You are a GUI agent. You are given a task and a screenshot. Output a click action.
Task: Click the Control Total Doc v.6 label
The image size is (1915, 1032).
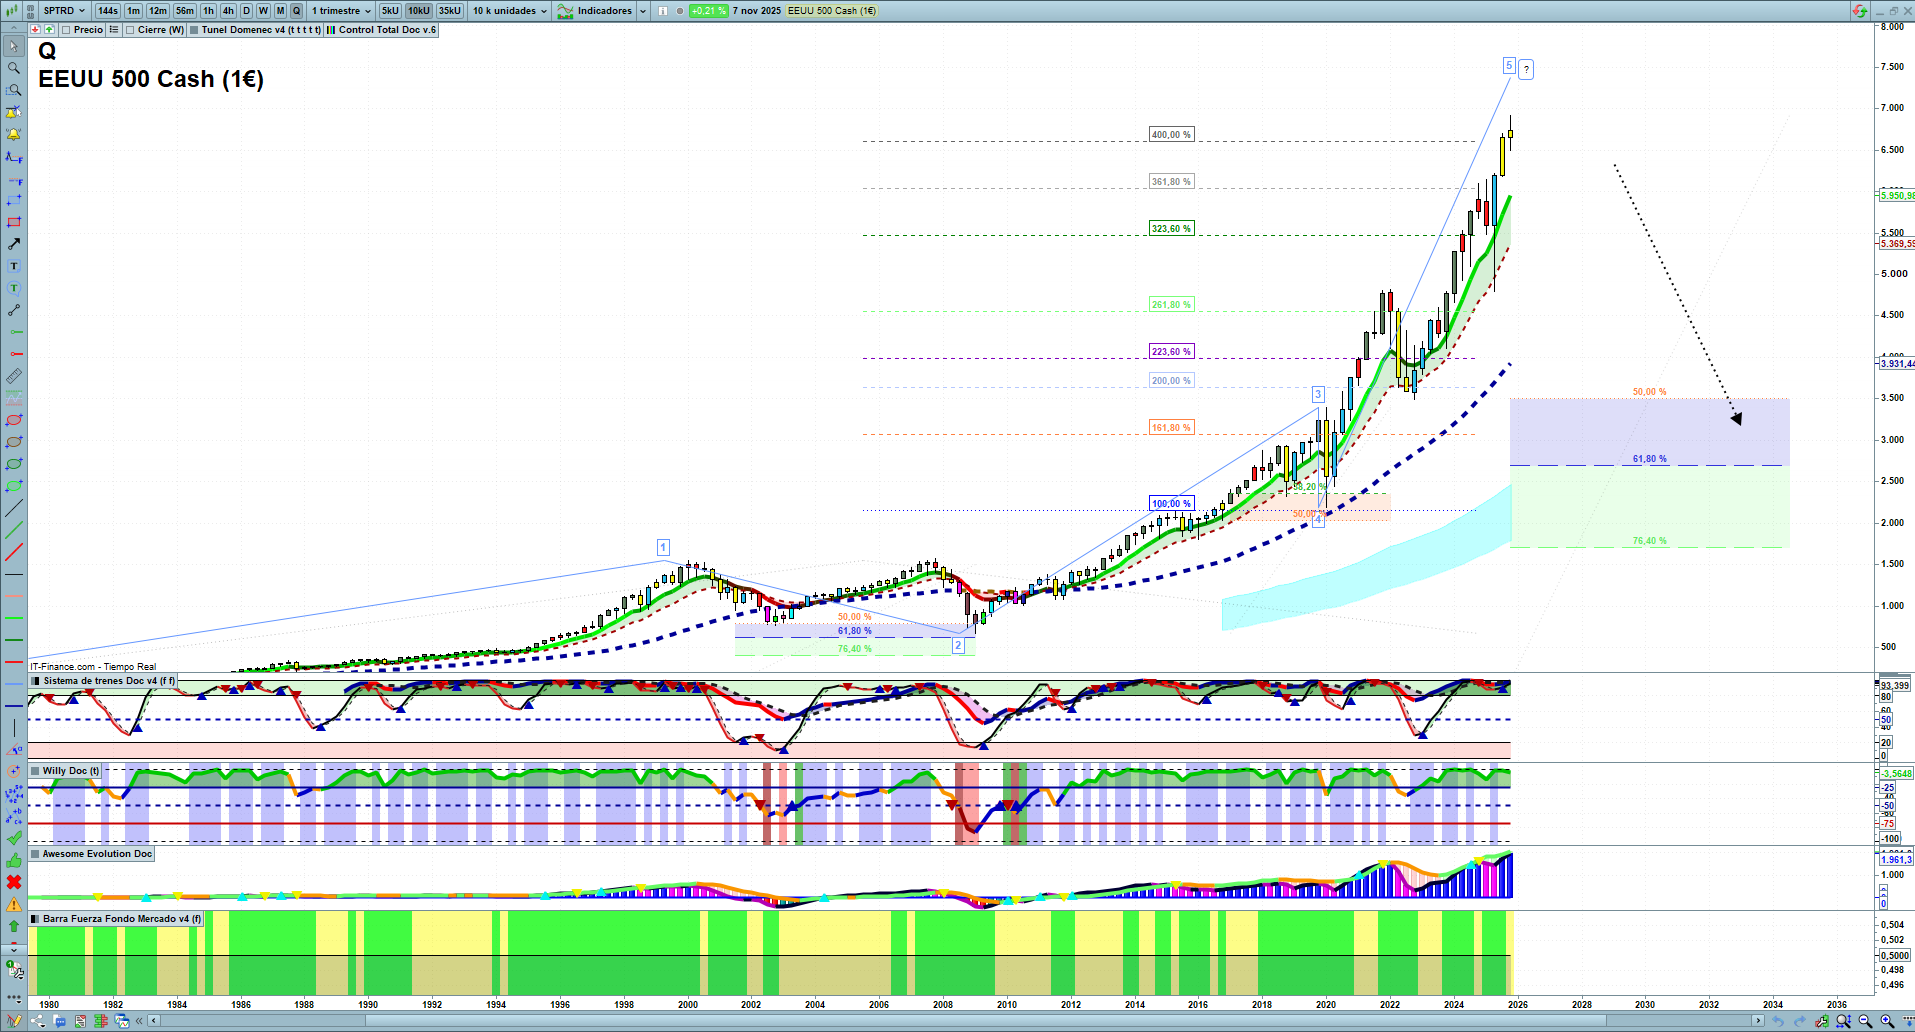click(x=387, y=30)
